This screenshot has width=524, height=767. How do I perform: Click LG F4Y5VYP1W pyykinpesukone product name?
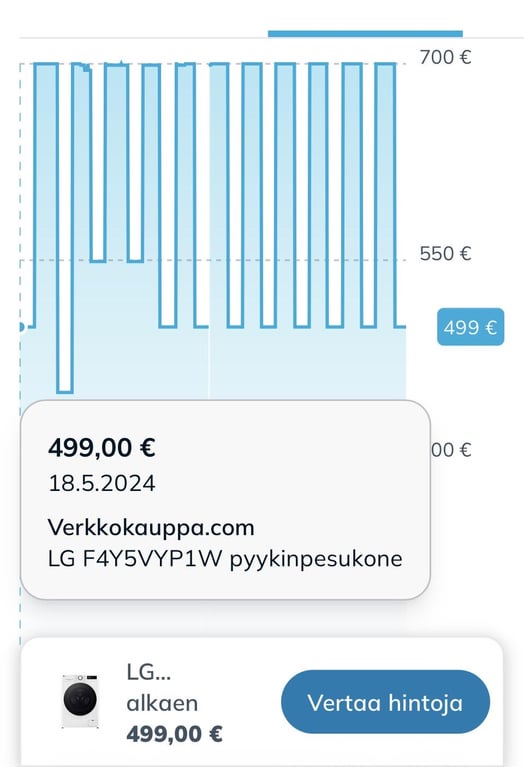click(225, 559)
